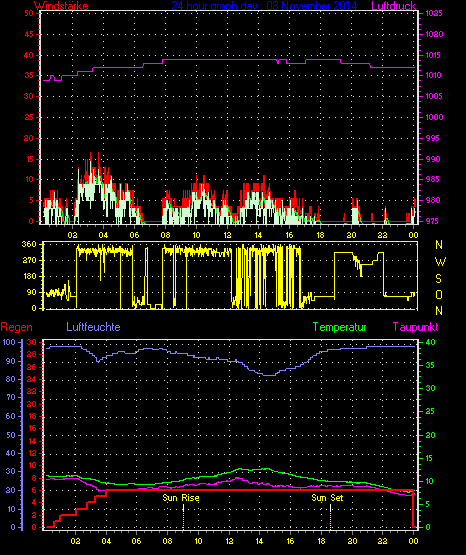
Task: Click red 50 on the Windstärke axis
Action: point(29,13)
